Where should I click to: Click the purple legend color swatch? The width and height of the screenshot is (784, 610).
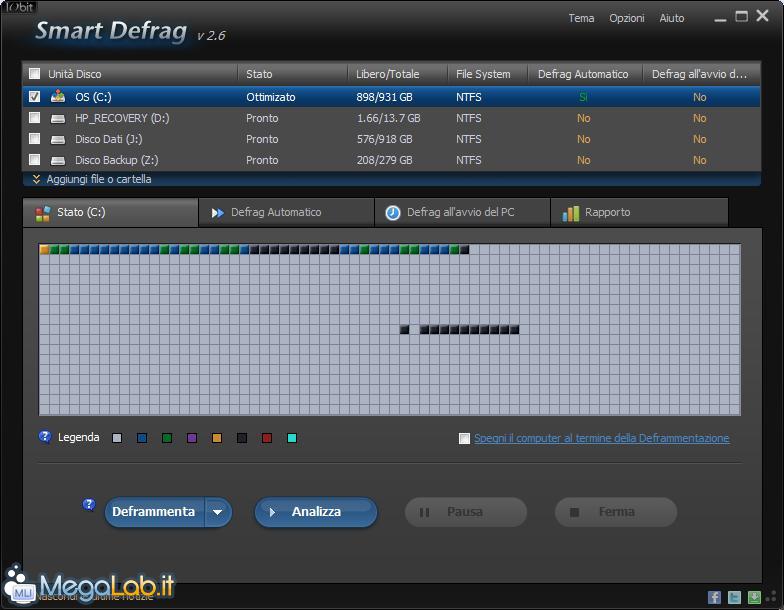[x=192, y=438]
